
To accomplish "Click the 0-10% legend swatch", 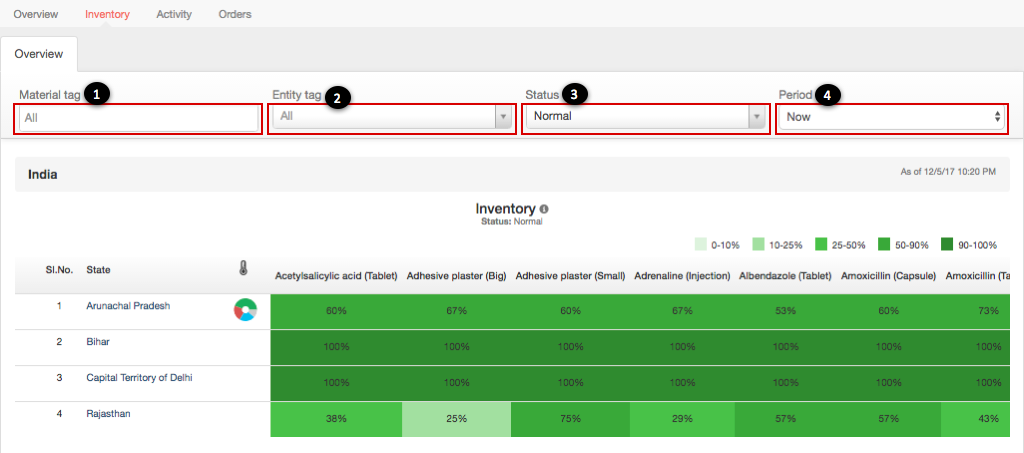I will [701, 245].
